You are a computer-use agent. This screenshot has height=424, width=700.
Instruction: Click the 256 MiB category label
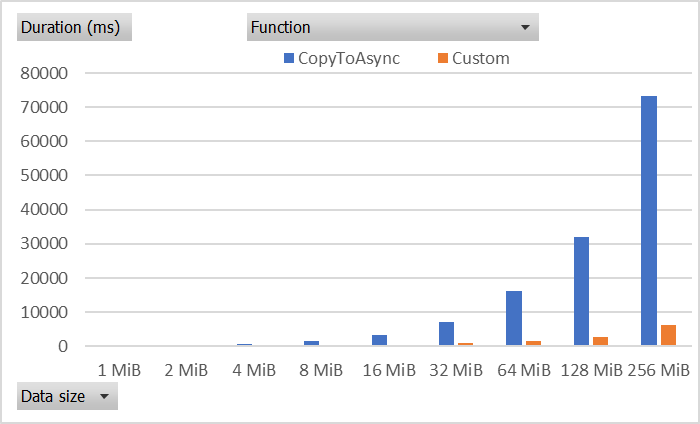point(659,370)
